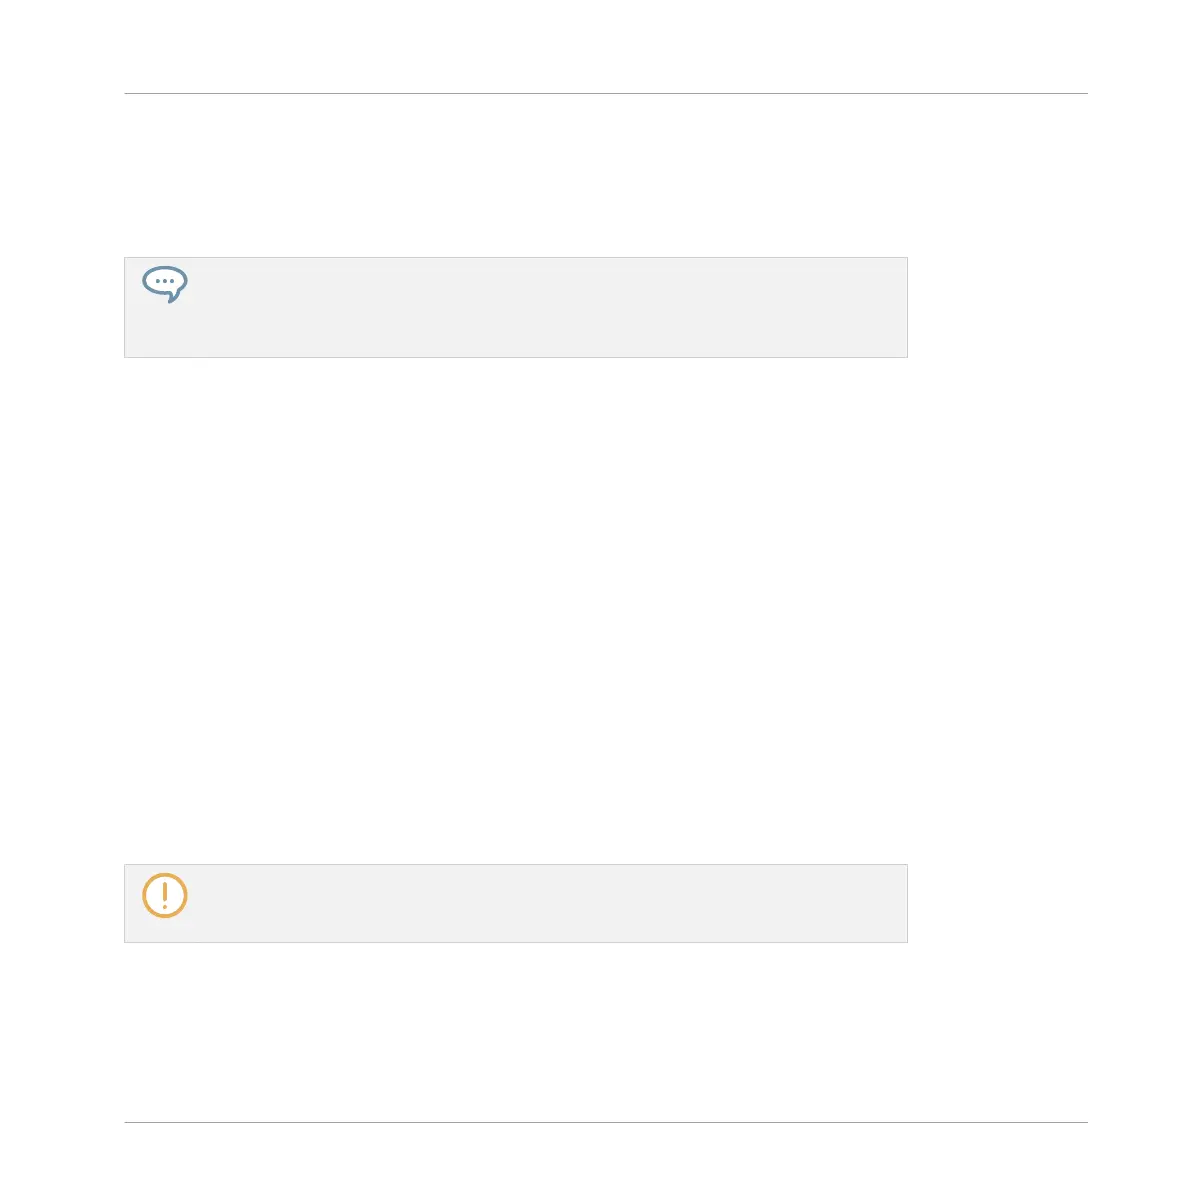Image resolution: width=1191 pixels, height=1191 pixels.
Task: Click inside the gray warning note box
Action: pyautogui.click(x=516, y=903)
